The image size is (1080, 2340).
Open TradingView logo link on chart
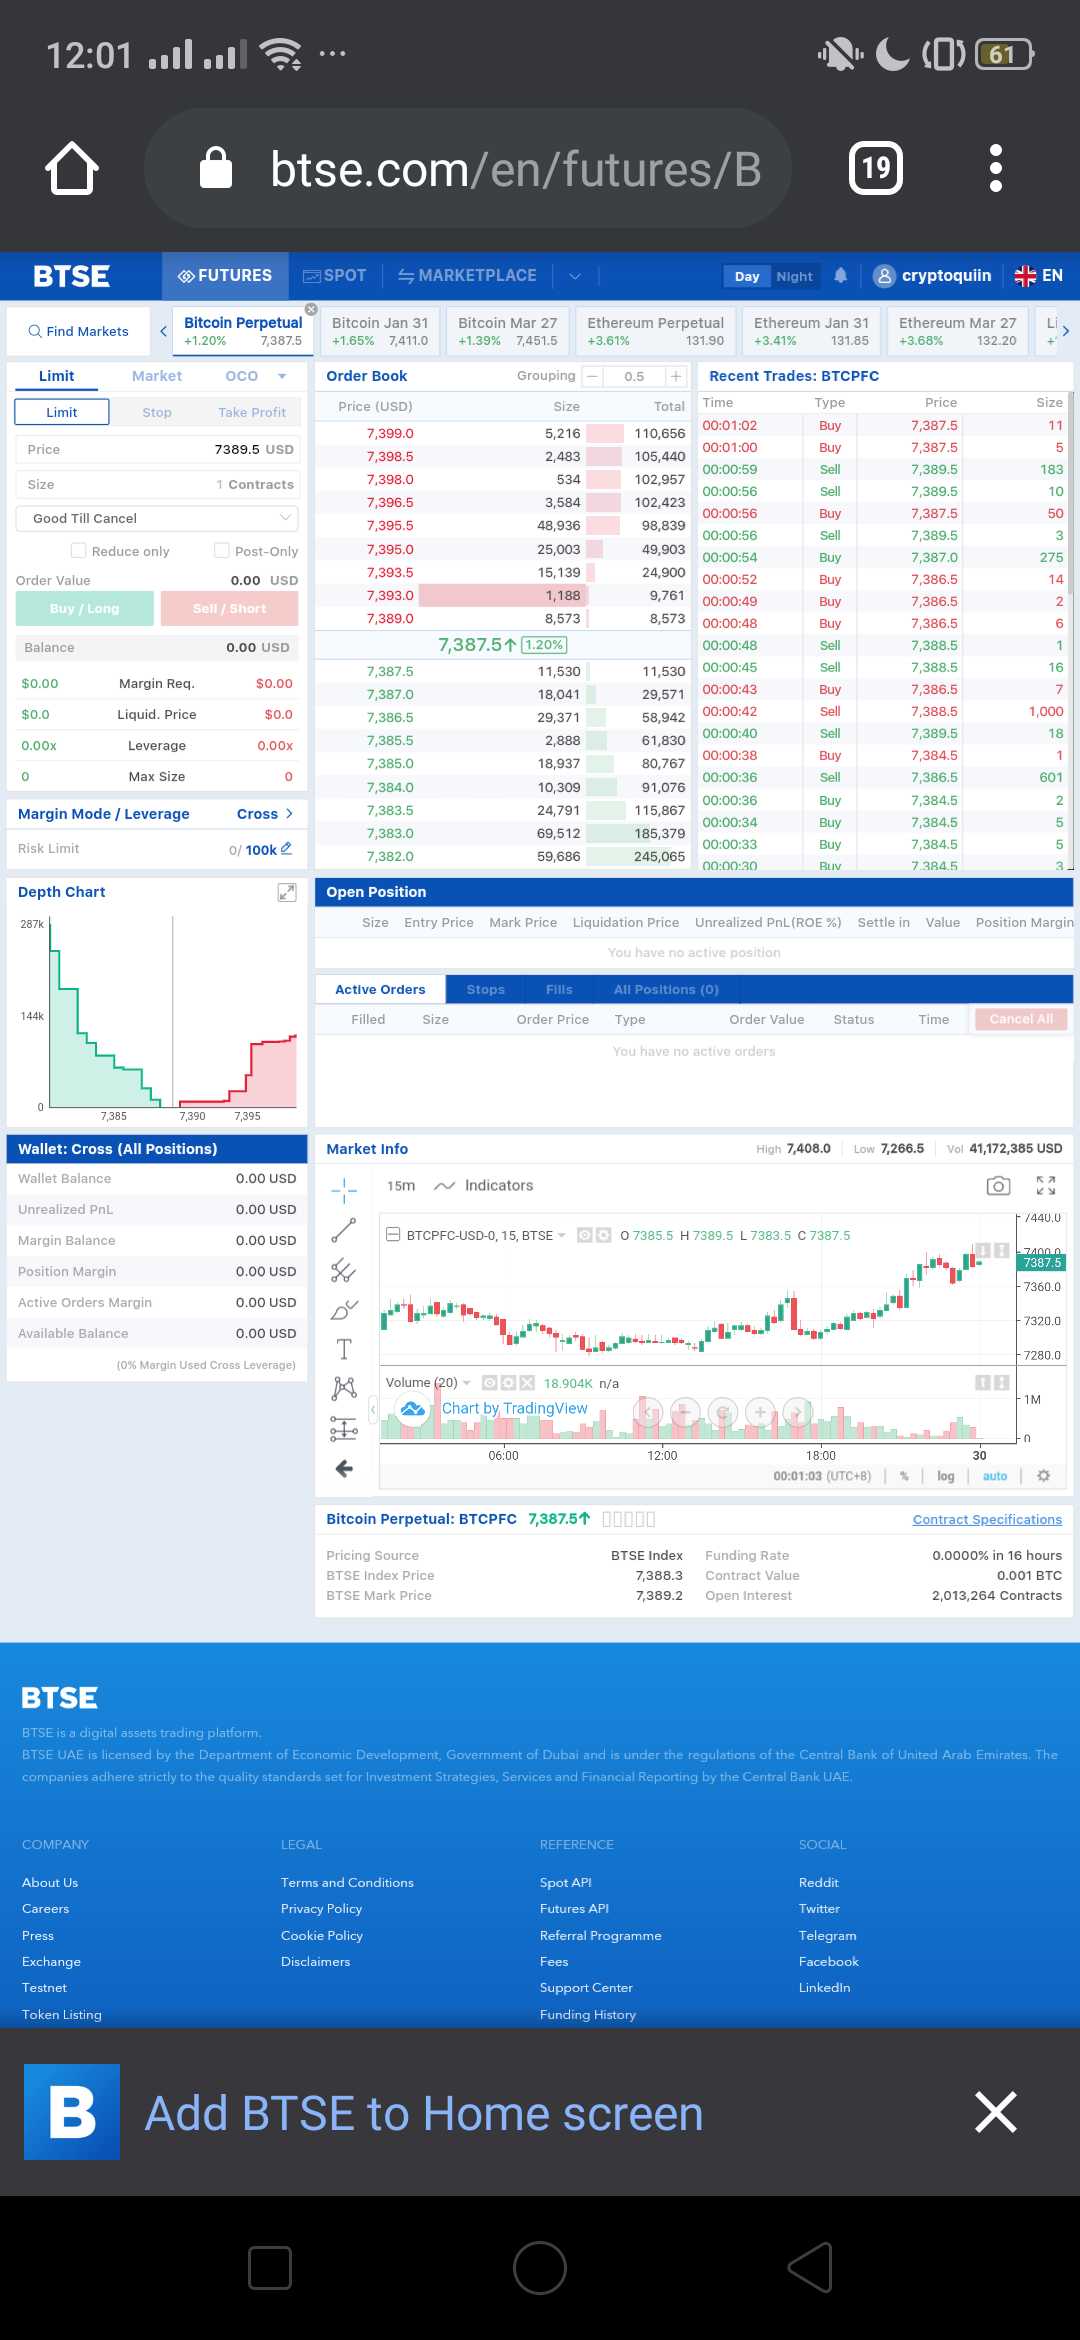click(x=413, y=1409)
